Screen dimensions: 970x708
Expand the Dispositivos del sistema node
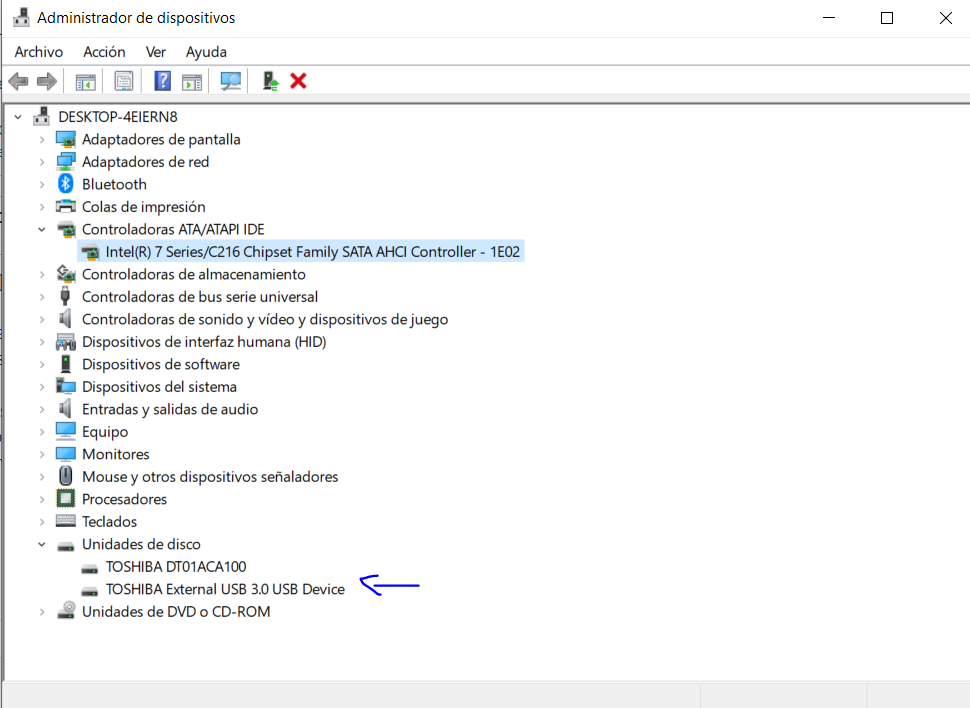tap(41, 386)
